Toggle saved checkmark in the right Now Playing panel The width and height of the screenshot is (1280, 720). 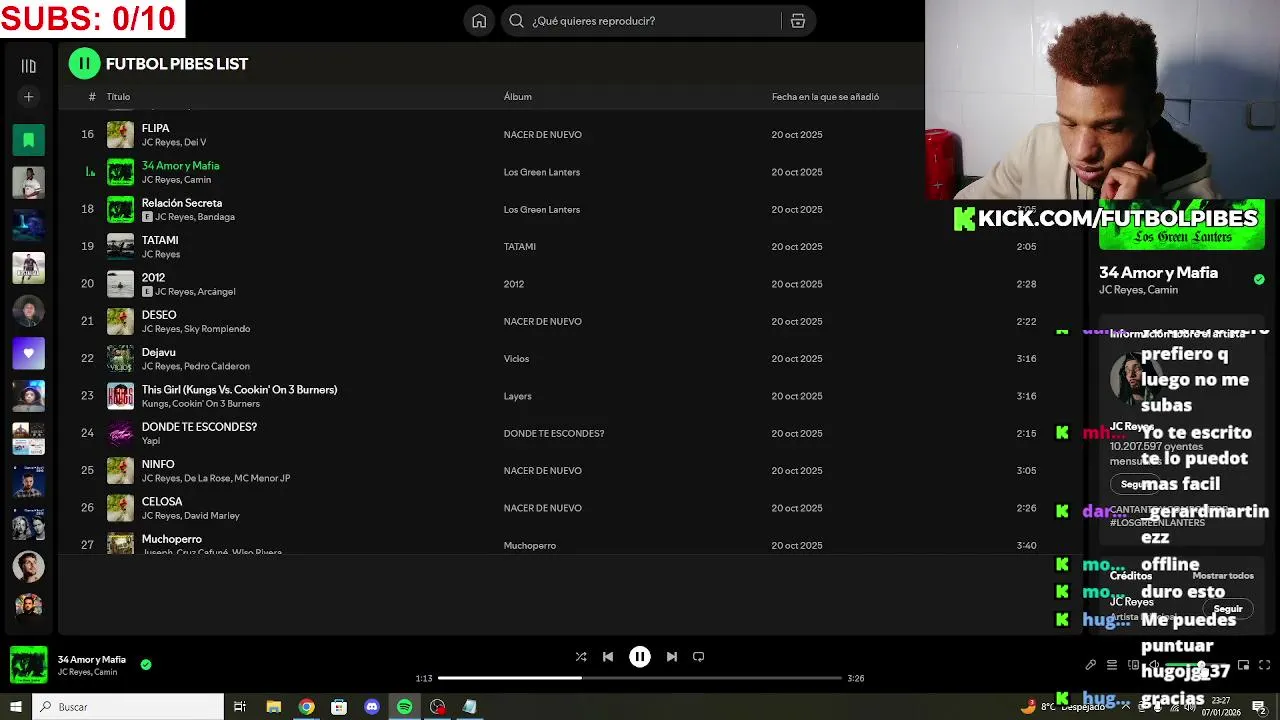pos(1259,279)
